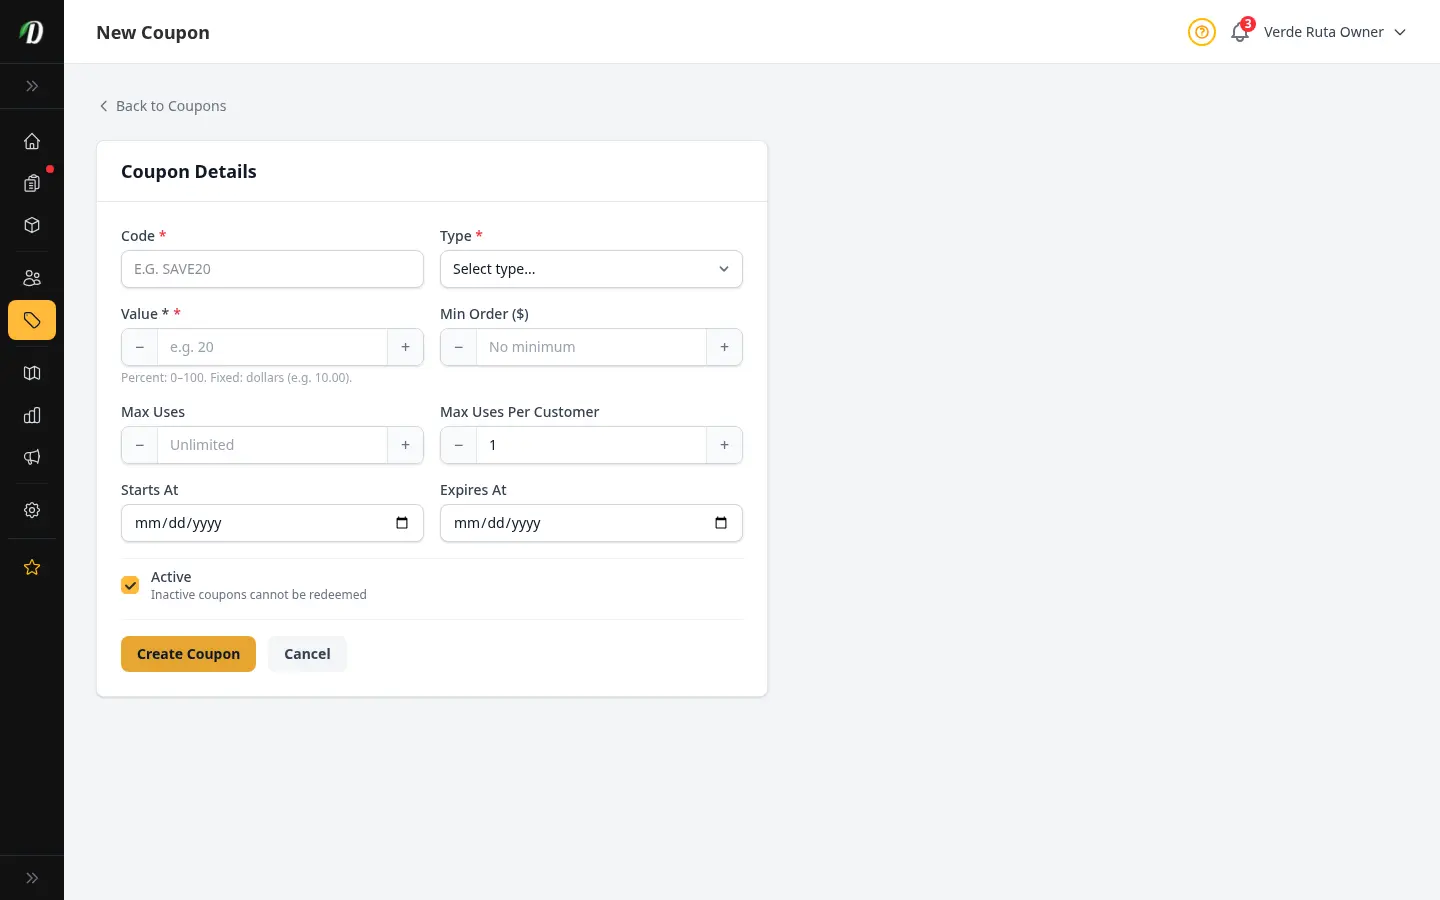
Task: Open the app logo in the sidebar
Action: 32,32
